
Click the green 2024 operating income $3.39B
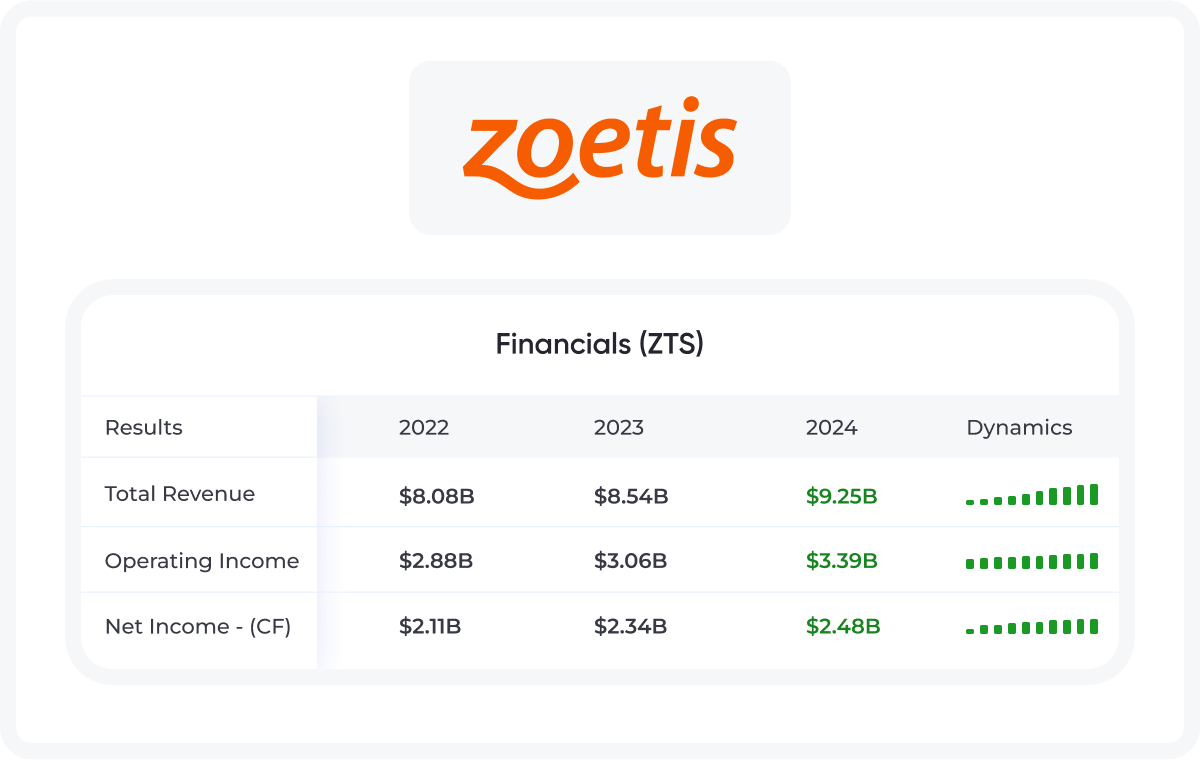coord(842,561)
